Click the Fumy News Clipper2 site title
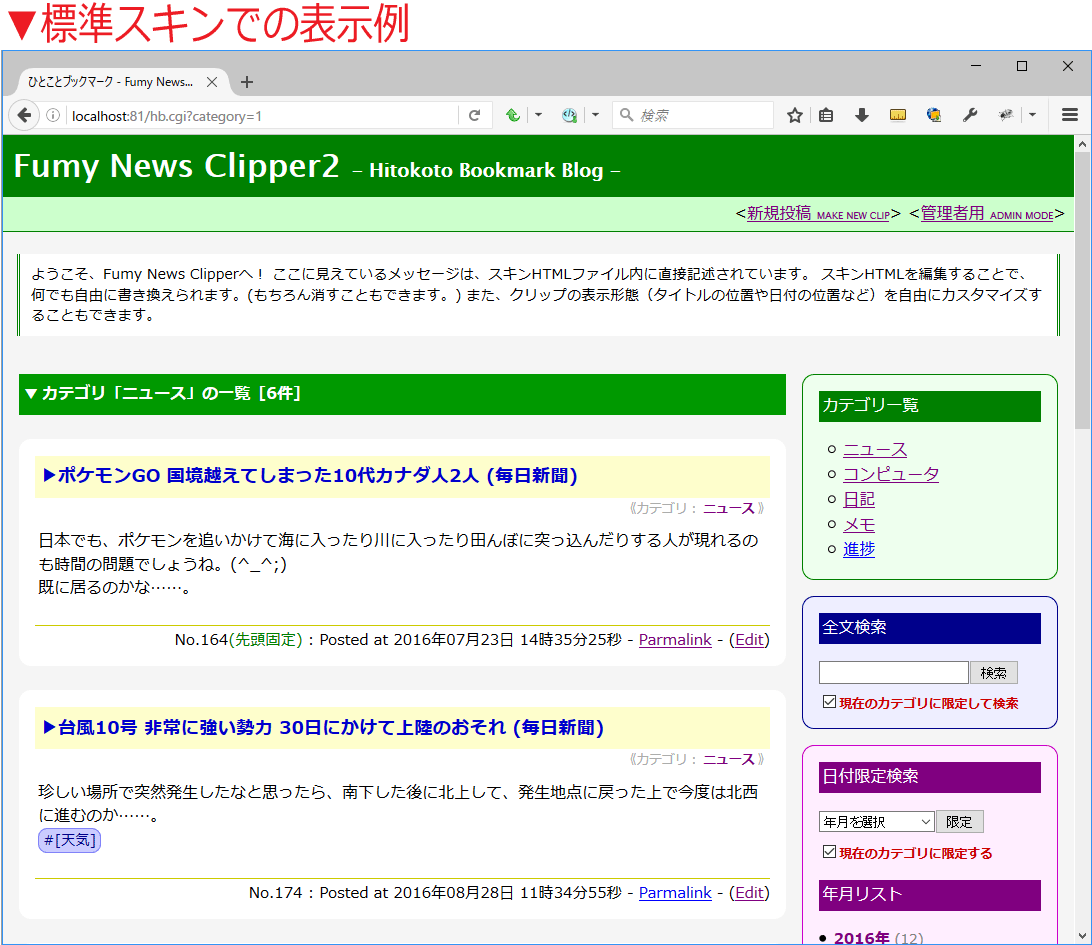1092x945 pixels. [x=176, y=166]
